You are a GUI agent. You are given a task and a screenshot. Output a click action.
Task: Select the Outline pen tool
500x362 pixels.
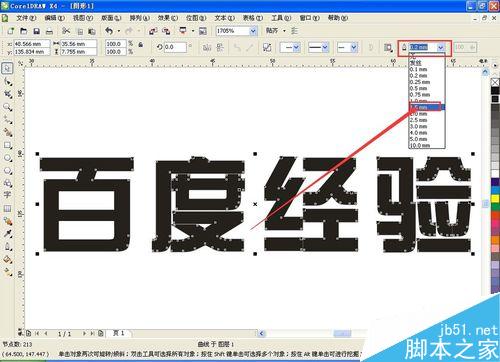tap(7, 247)
